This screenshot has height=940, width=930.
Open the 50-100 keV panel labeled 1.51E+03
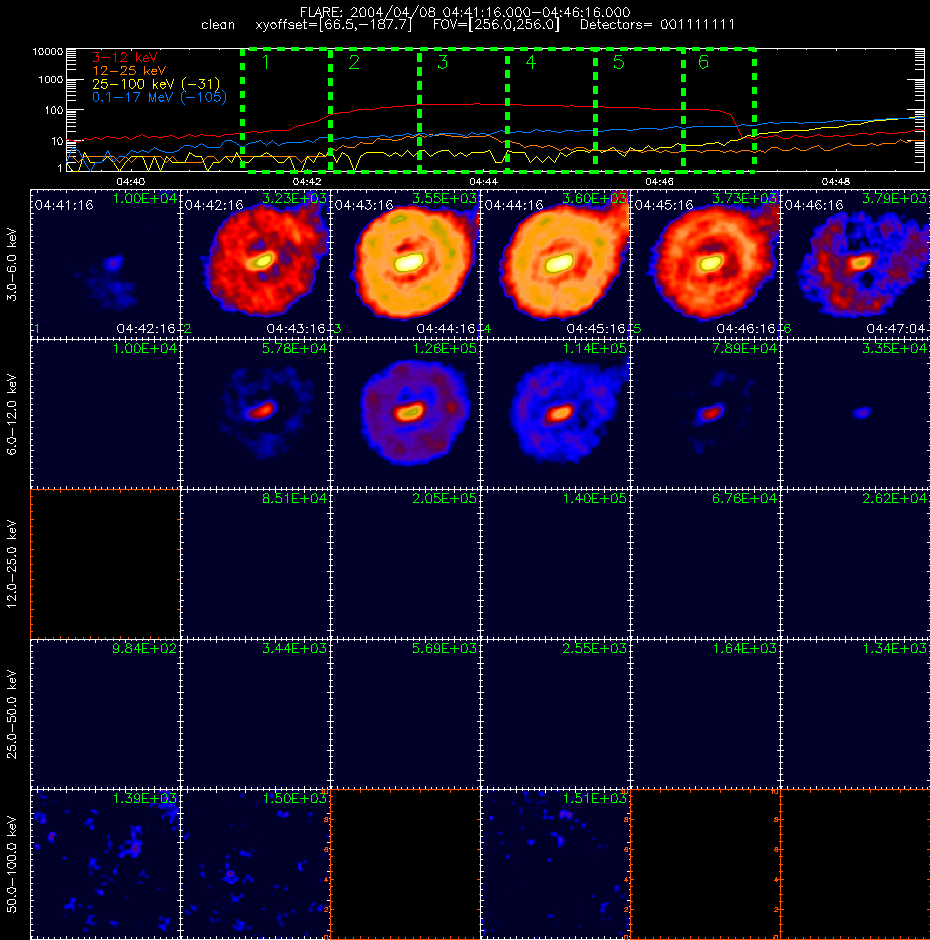point(555,864)
